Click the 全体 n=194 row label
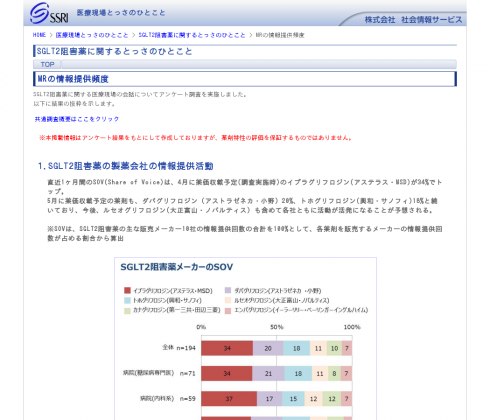This screenshot has height=420, width=490. [179, 348]
